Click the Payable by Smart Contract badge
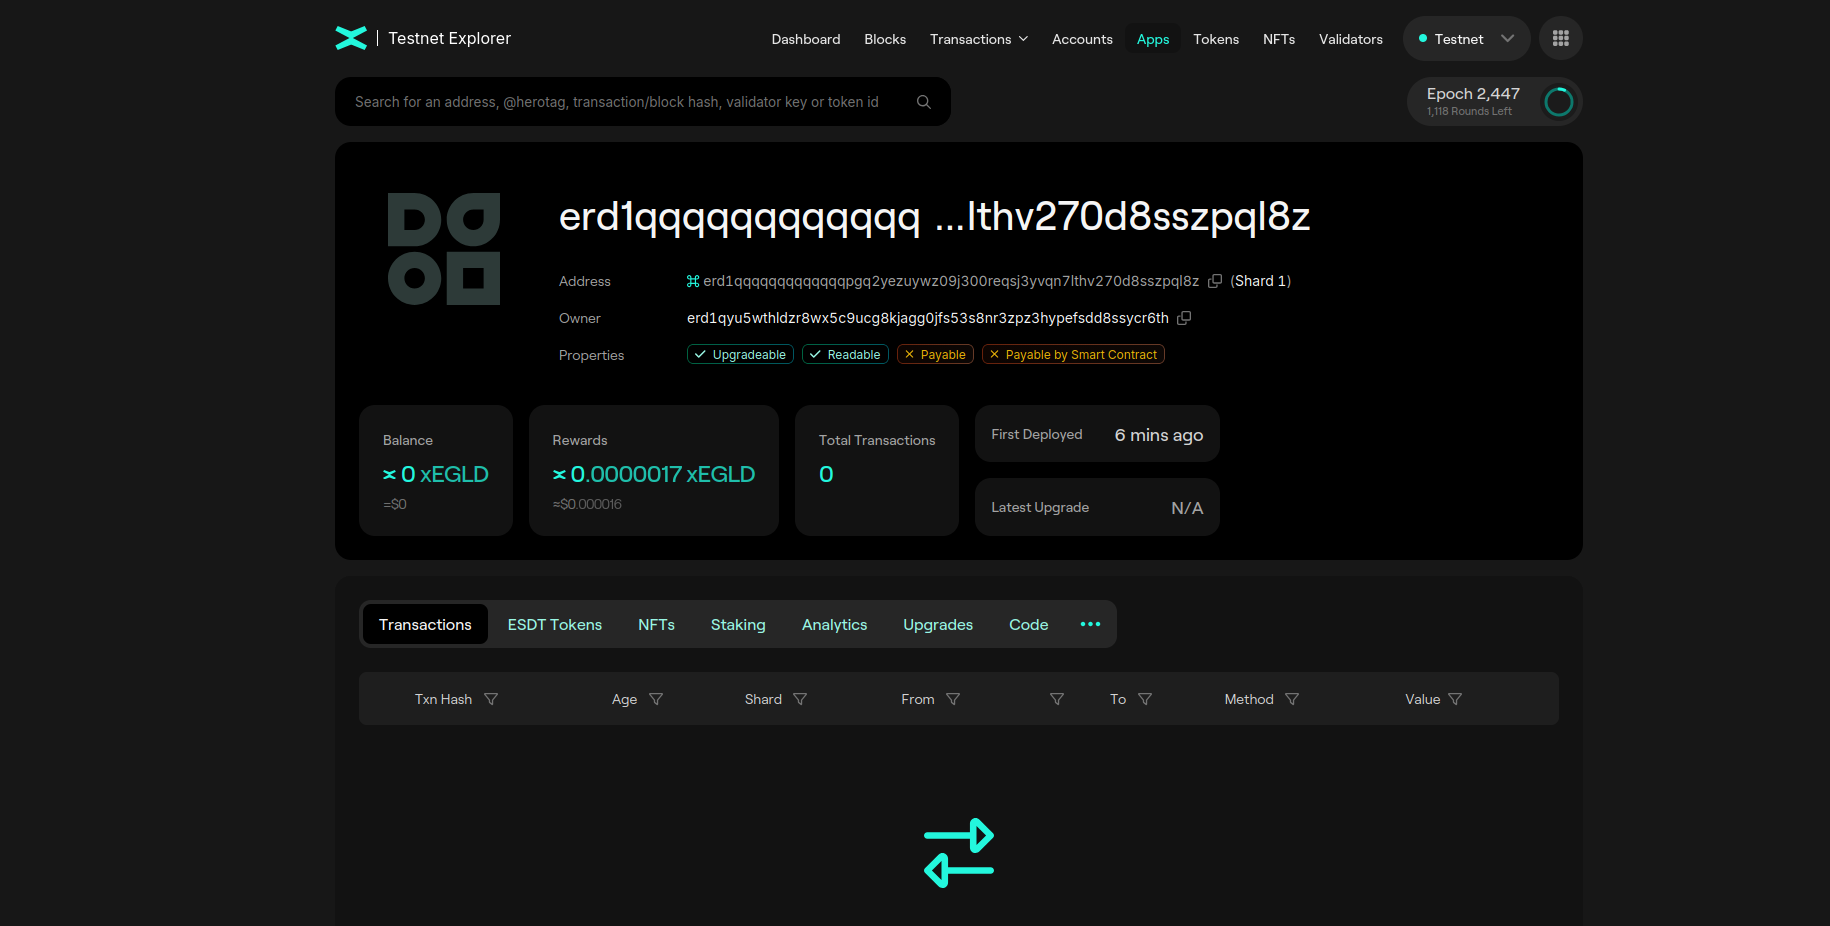The width and height of the screenshot is (1830, 926). [1072, 354]
